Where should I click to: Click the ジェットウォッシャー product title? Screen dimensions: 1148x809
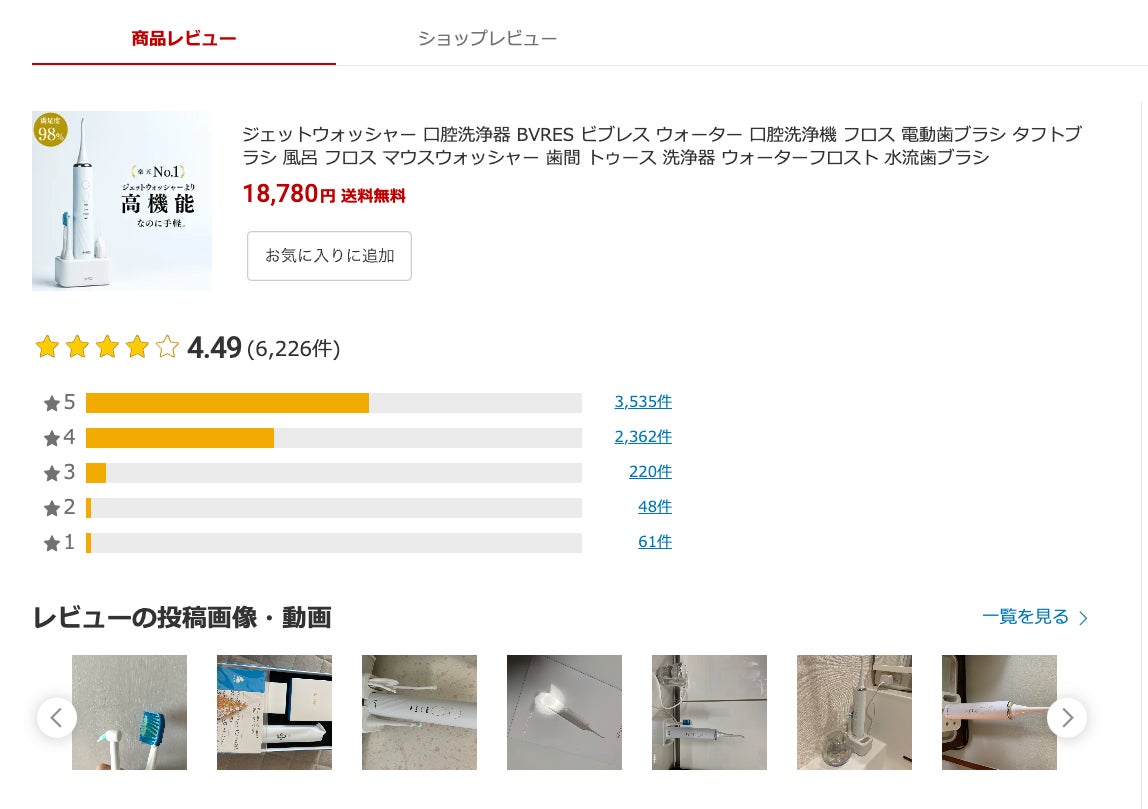point(661,146)
